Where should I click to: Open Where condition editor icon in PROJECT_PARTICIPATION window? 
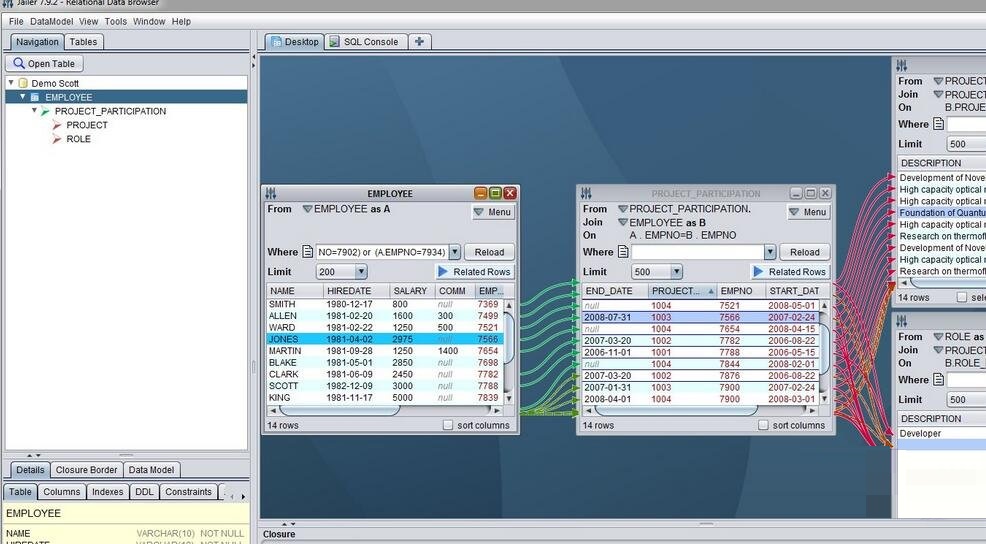pyautogui.click(x=623, y=252)
